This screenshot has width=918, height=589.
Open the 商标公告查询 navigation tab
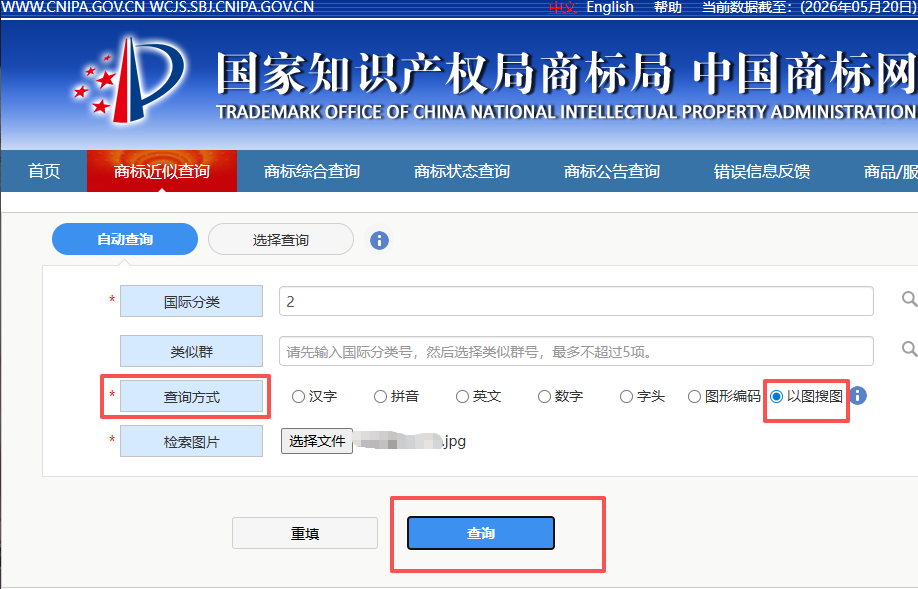tap(612, 171)
